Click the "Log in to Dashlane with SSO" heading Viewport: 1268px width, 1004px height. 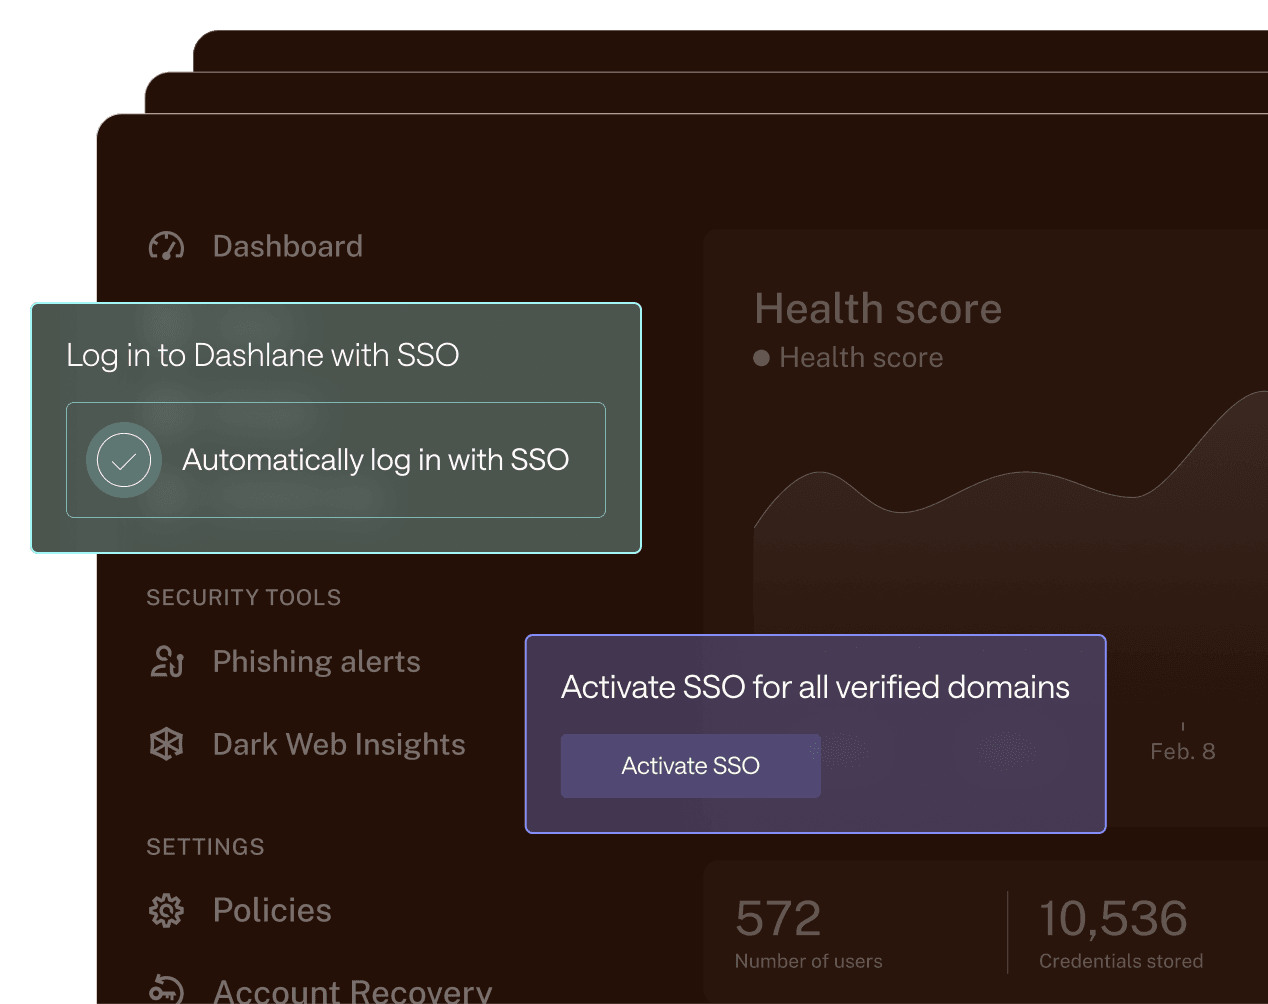pos(262,355)
